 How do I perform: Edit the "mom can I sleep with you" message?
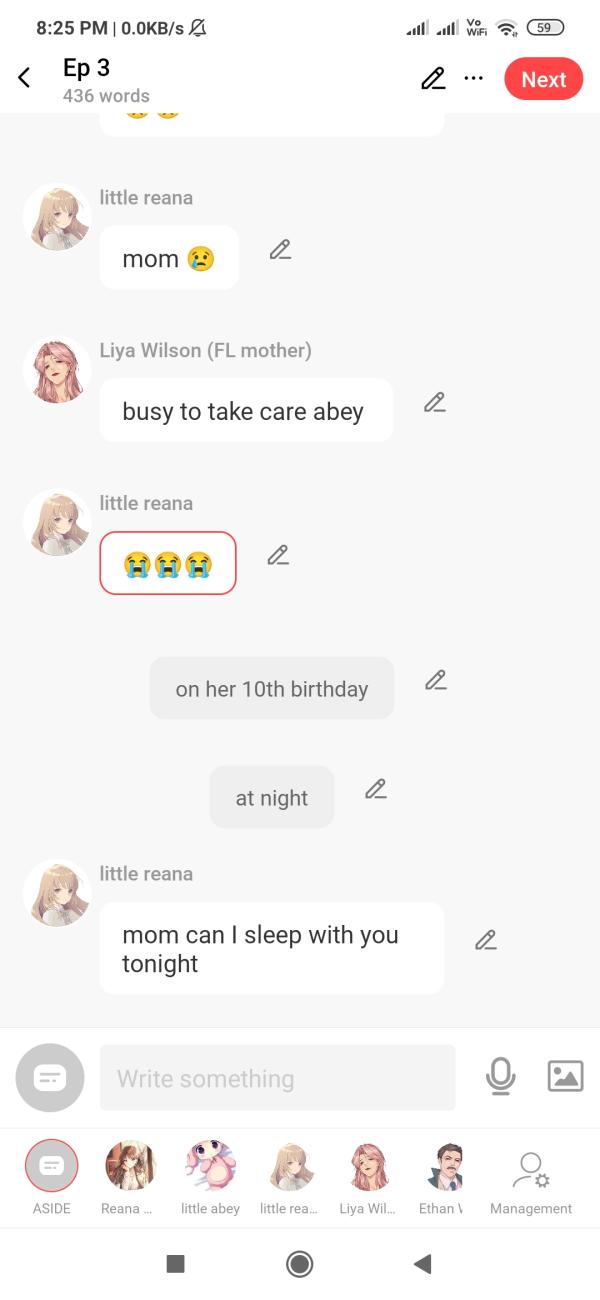click(485, 940)
